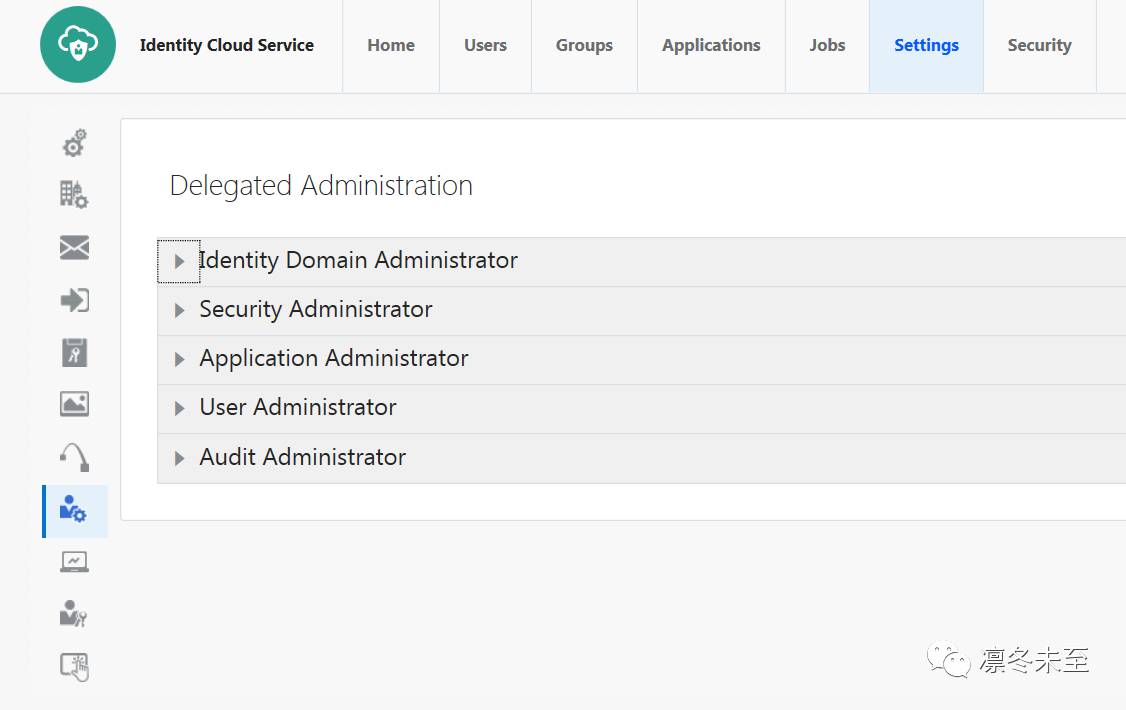Screen dimensions: 1126x710
Task: Open notifications envelope icon in sidebar
Action: point(74,248)
